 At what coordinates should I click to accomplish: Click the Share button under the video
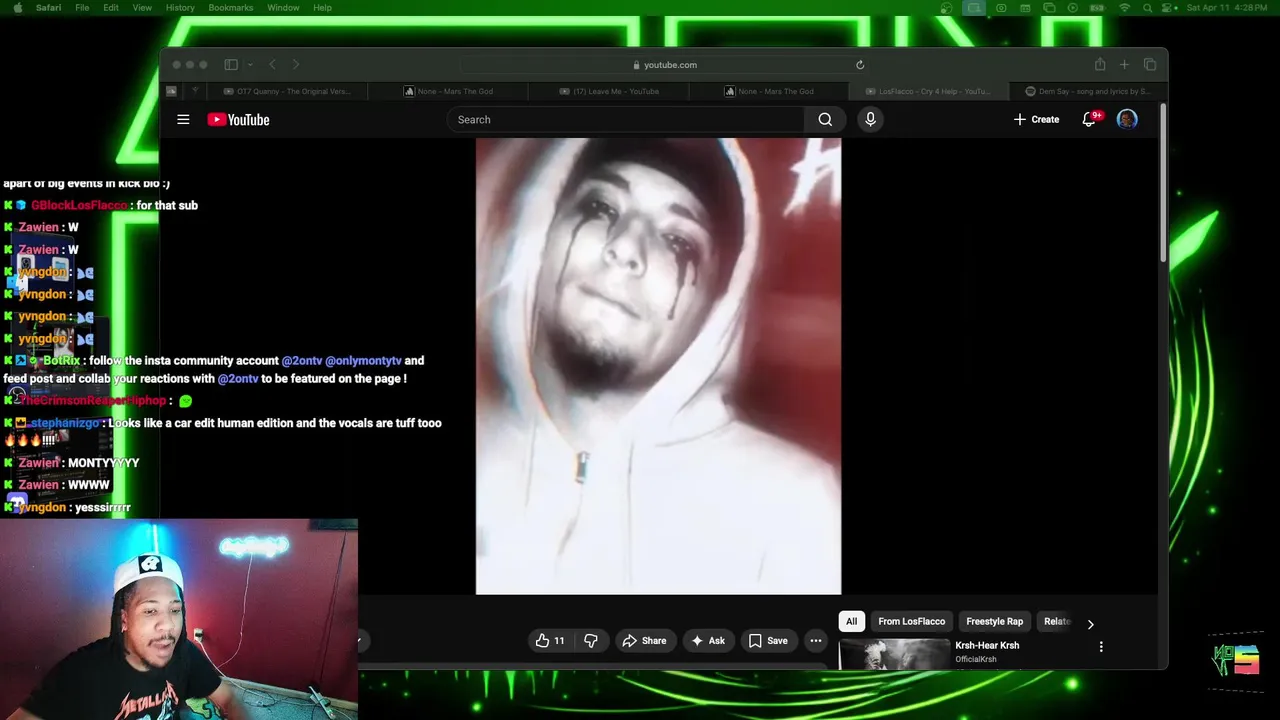pyautogui.click(x=644, y=640)
